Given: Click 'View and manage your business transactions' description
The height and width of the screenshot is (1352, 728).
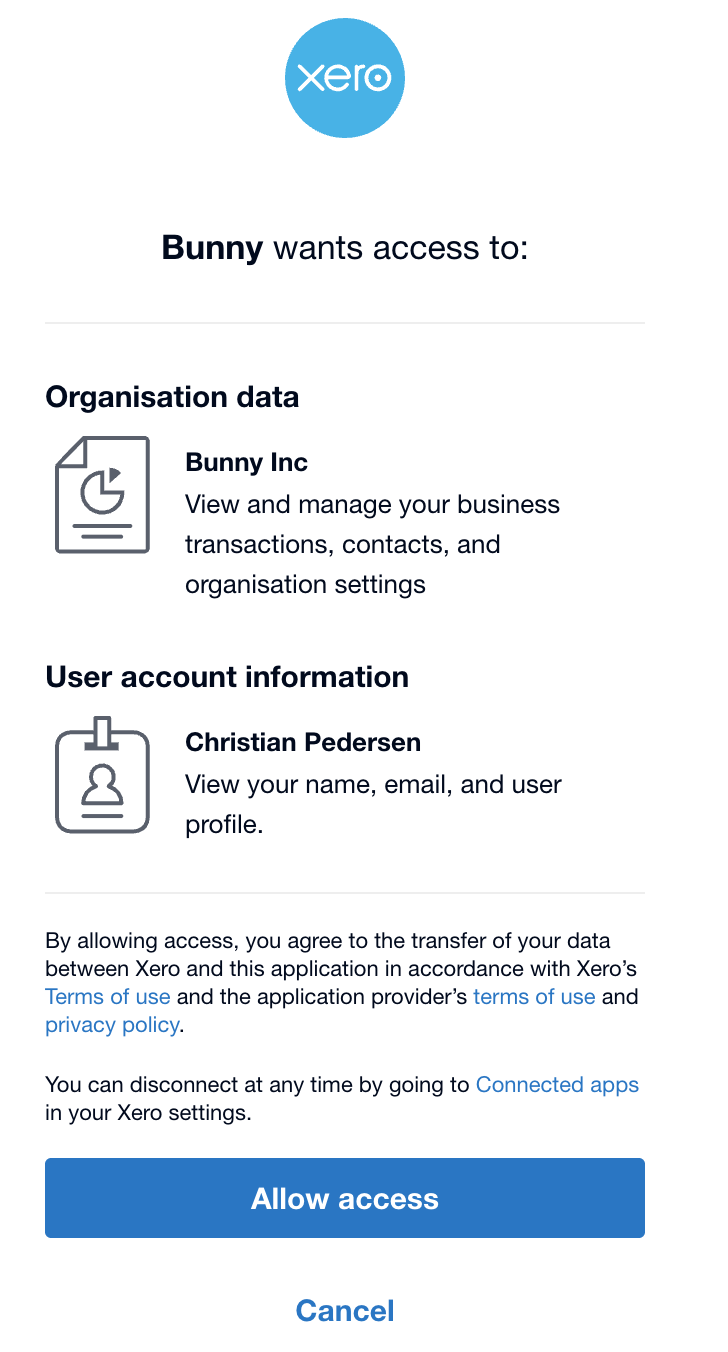Looking at the screenshot, I should 372,544.
